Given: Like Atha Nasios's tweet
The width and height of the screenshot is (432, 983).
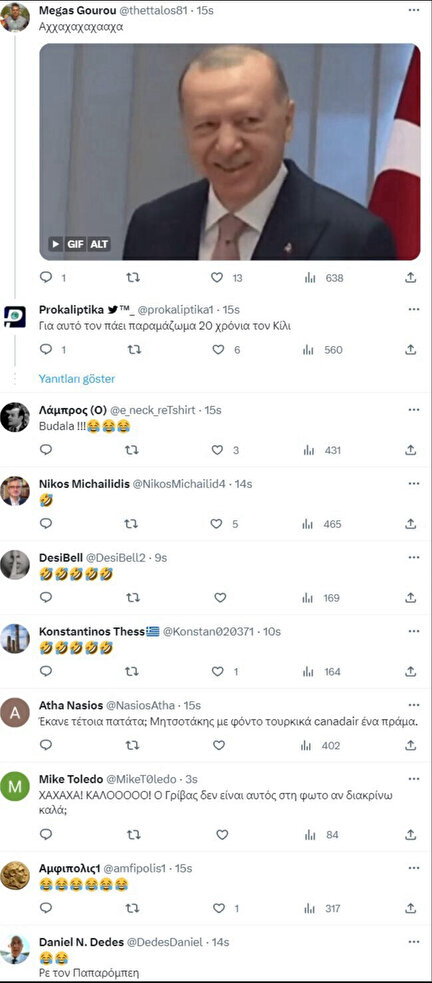Looking at the screenshot, I should (x=219, y=745).
